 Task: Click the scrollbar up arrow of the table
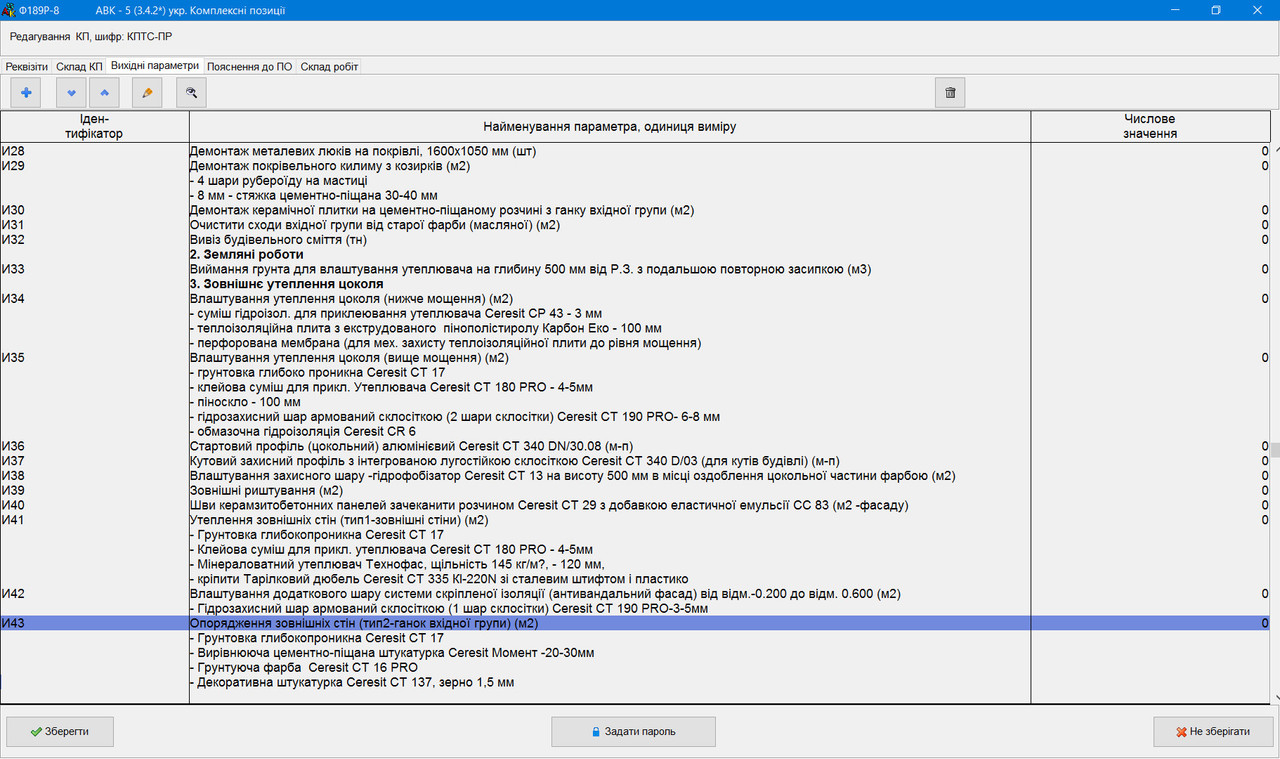coord(1274,151)
